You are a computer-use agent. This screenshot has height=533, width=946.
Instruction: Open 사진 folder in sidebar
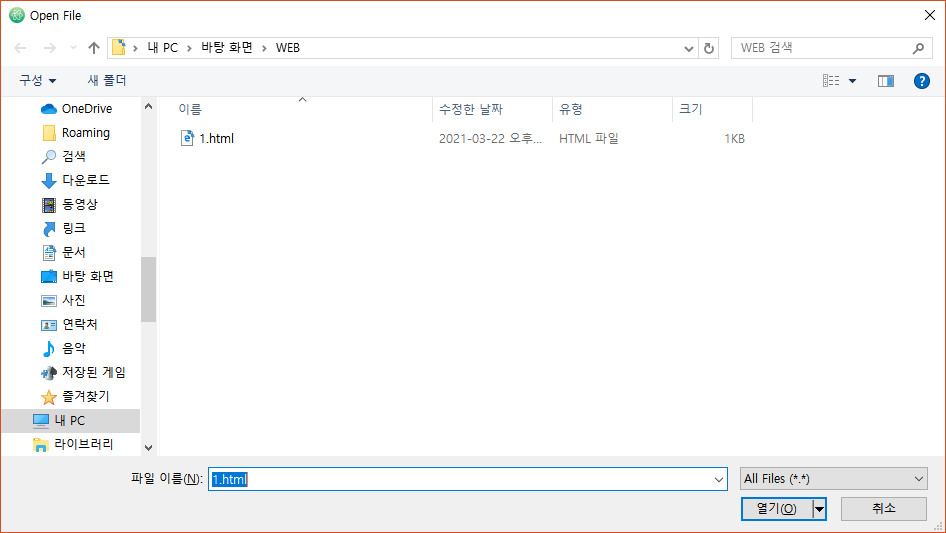[x=63, y=300]
